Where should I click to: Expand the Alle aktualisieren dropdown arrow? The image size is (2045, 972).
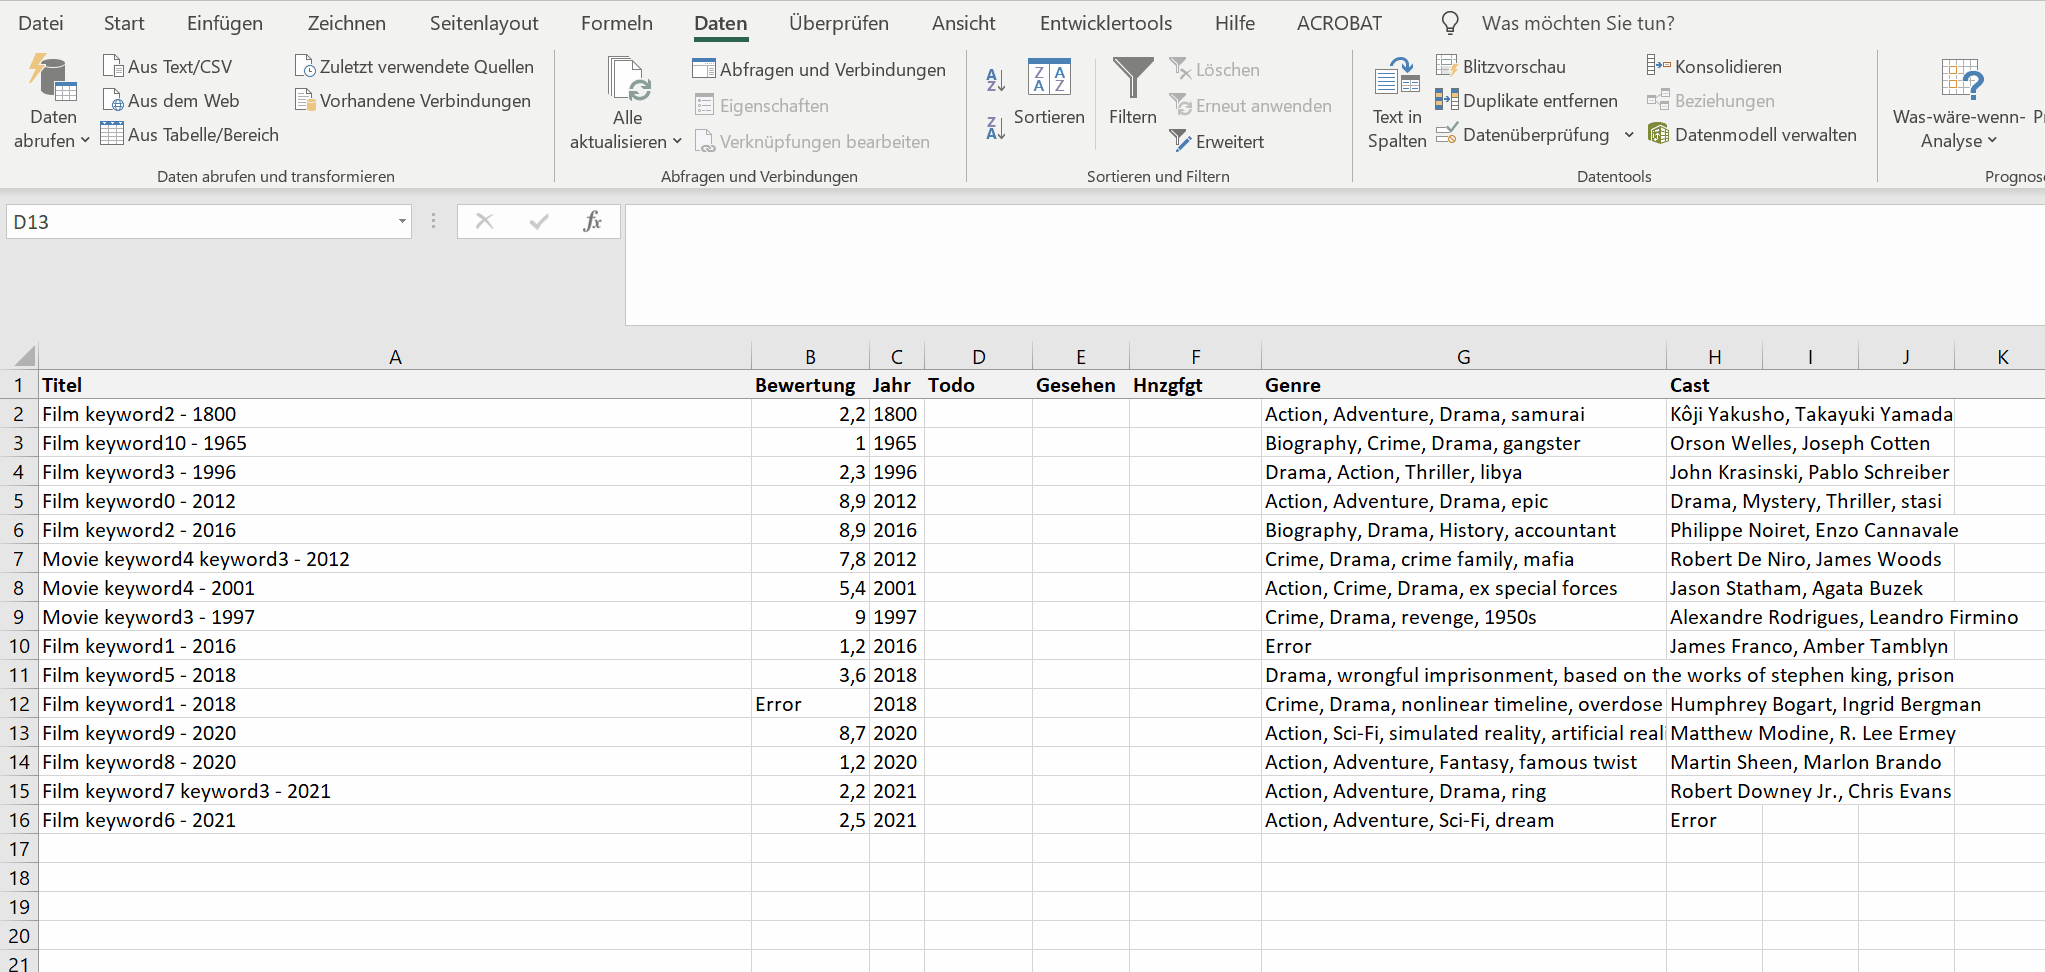coord(677,142)
